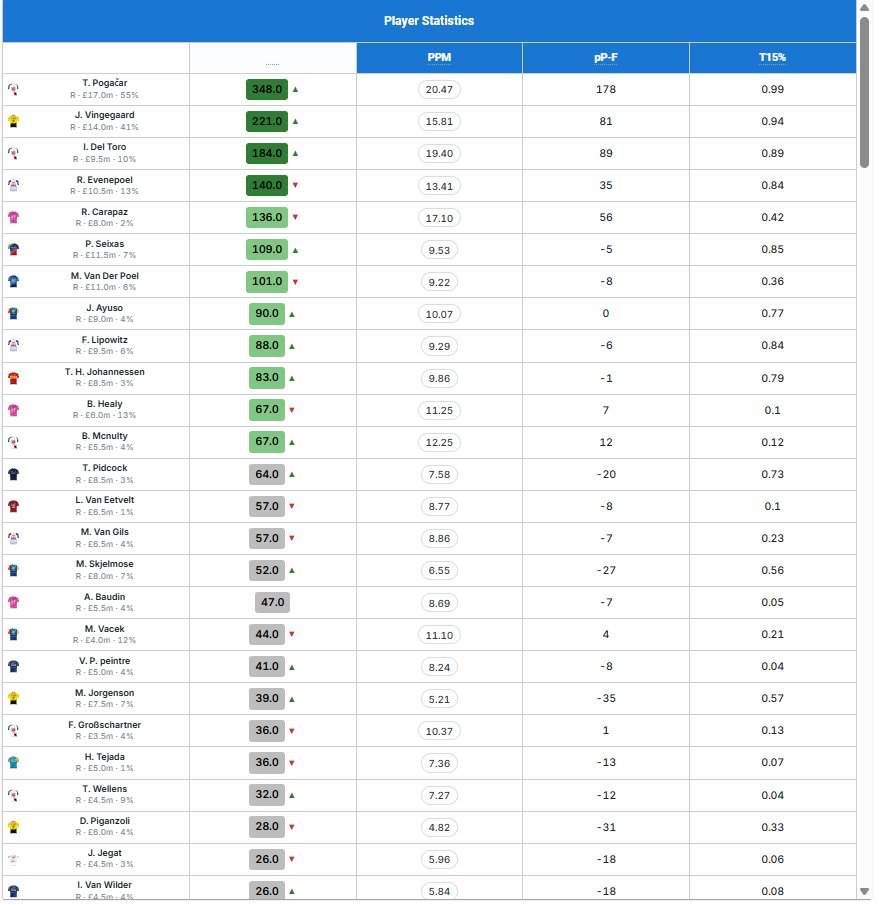The image size is (879, 905).
Task: Click the yellow jersey icon beside J. Vingegaard
Action: coord(13,121)
